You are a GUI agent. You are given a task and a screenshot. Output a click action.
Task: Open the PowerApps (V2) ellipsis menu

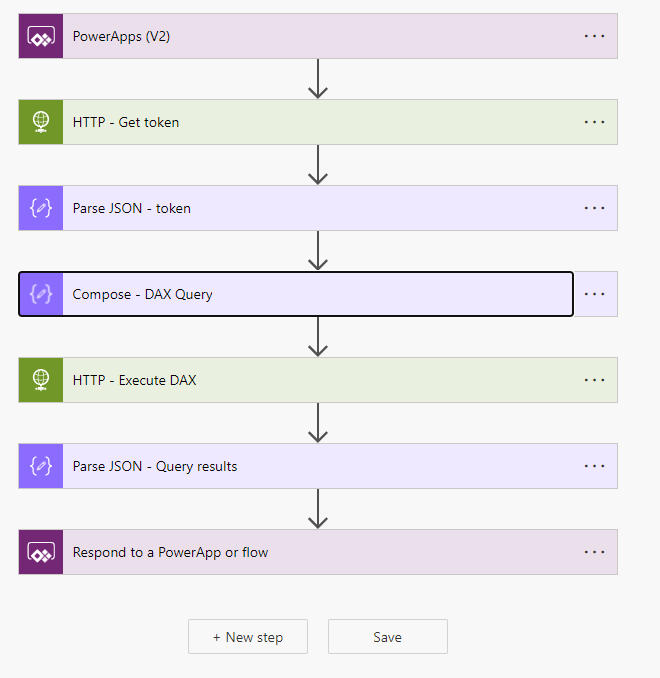coord(595,36)
